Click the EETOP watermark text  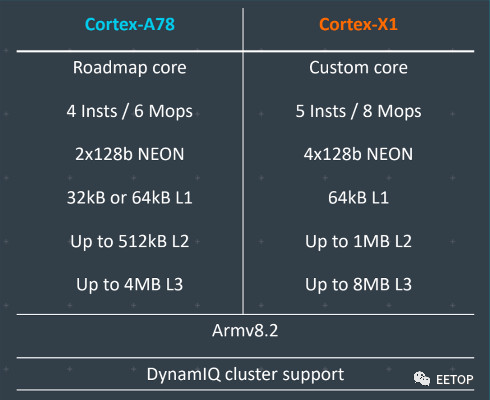coord(454,380)
